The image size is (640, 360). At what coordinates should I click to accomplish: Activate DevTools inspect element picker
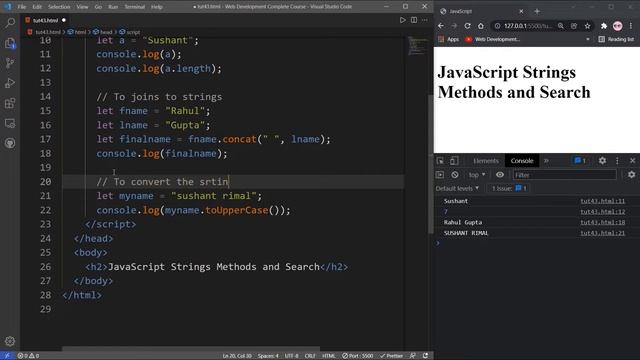click(440, 161)
